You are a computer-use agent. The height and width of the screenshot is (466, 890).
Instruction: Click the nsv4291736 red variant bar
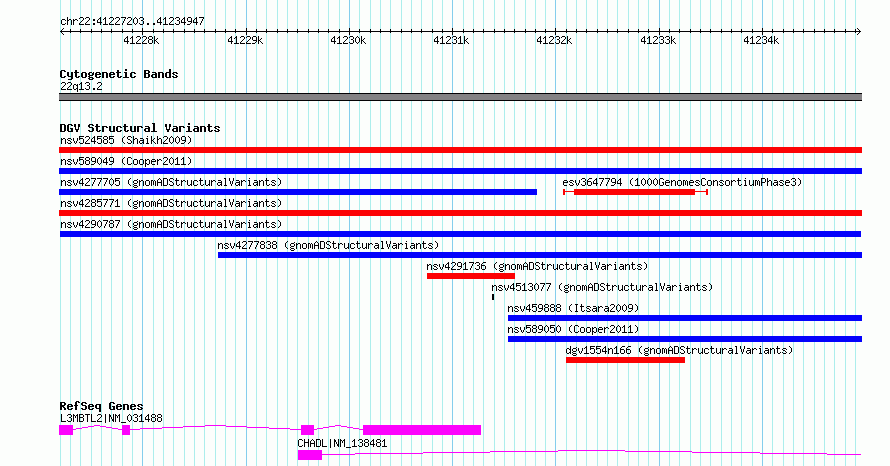[x=471, y=276]
